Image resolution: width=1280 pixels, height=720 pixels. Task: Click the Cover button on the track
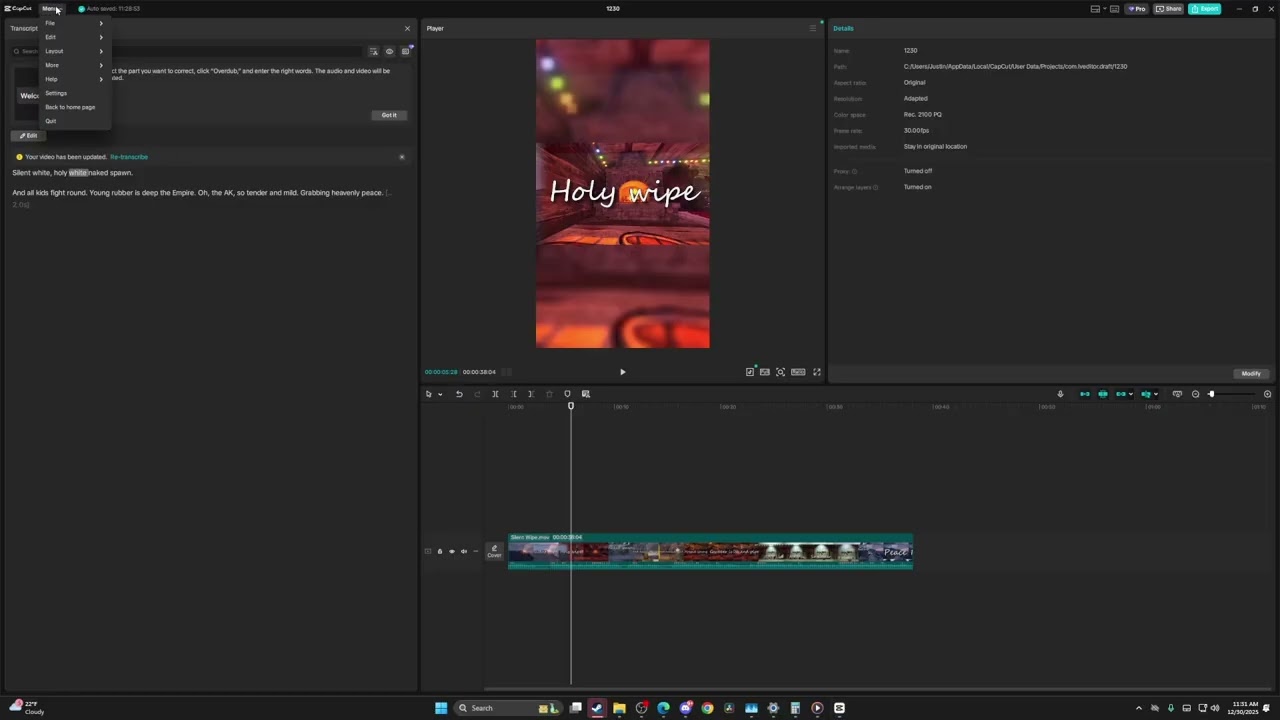(x=494, y=551)
